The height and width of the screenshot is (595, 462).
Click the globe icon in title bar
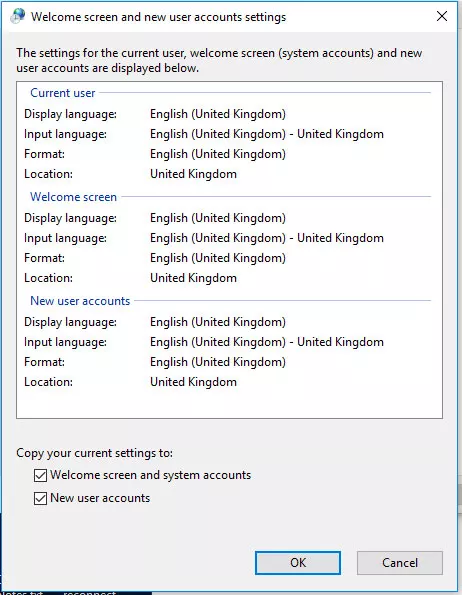[x=17, y=16]
